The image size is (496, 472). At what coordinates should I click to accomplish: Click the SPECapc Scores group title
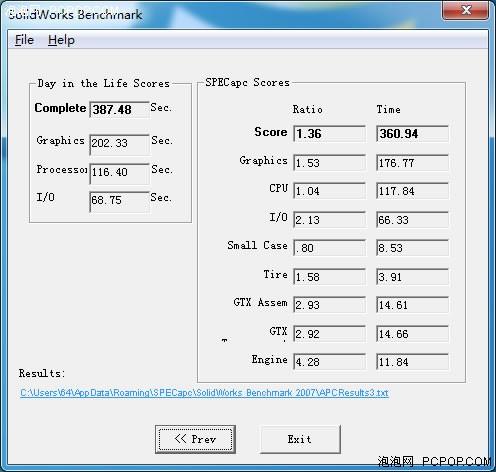point(247,82)
